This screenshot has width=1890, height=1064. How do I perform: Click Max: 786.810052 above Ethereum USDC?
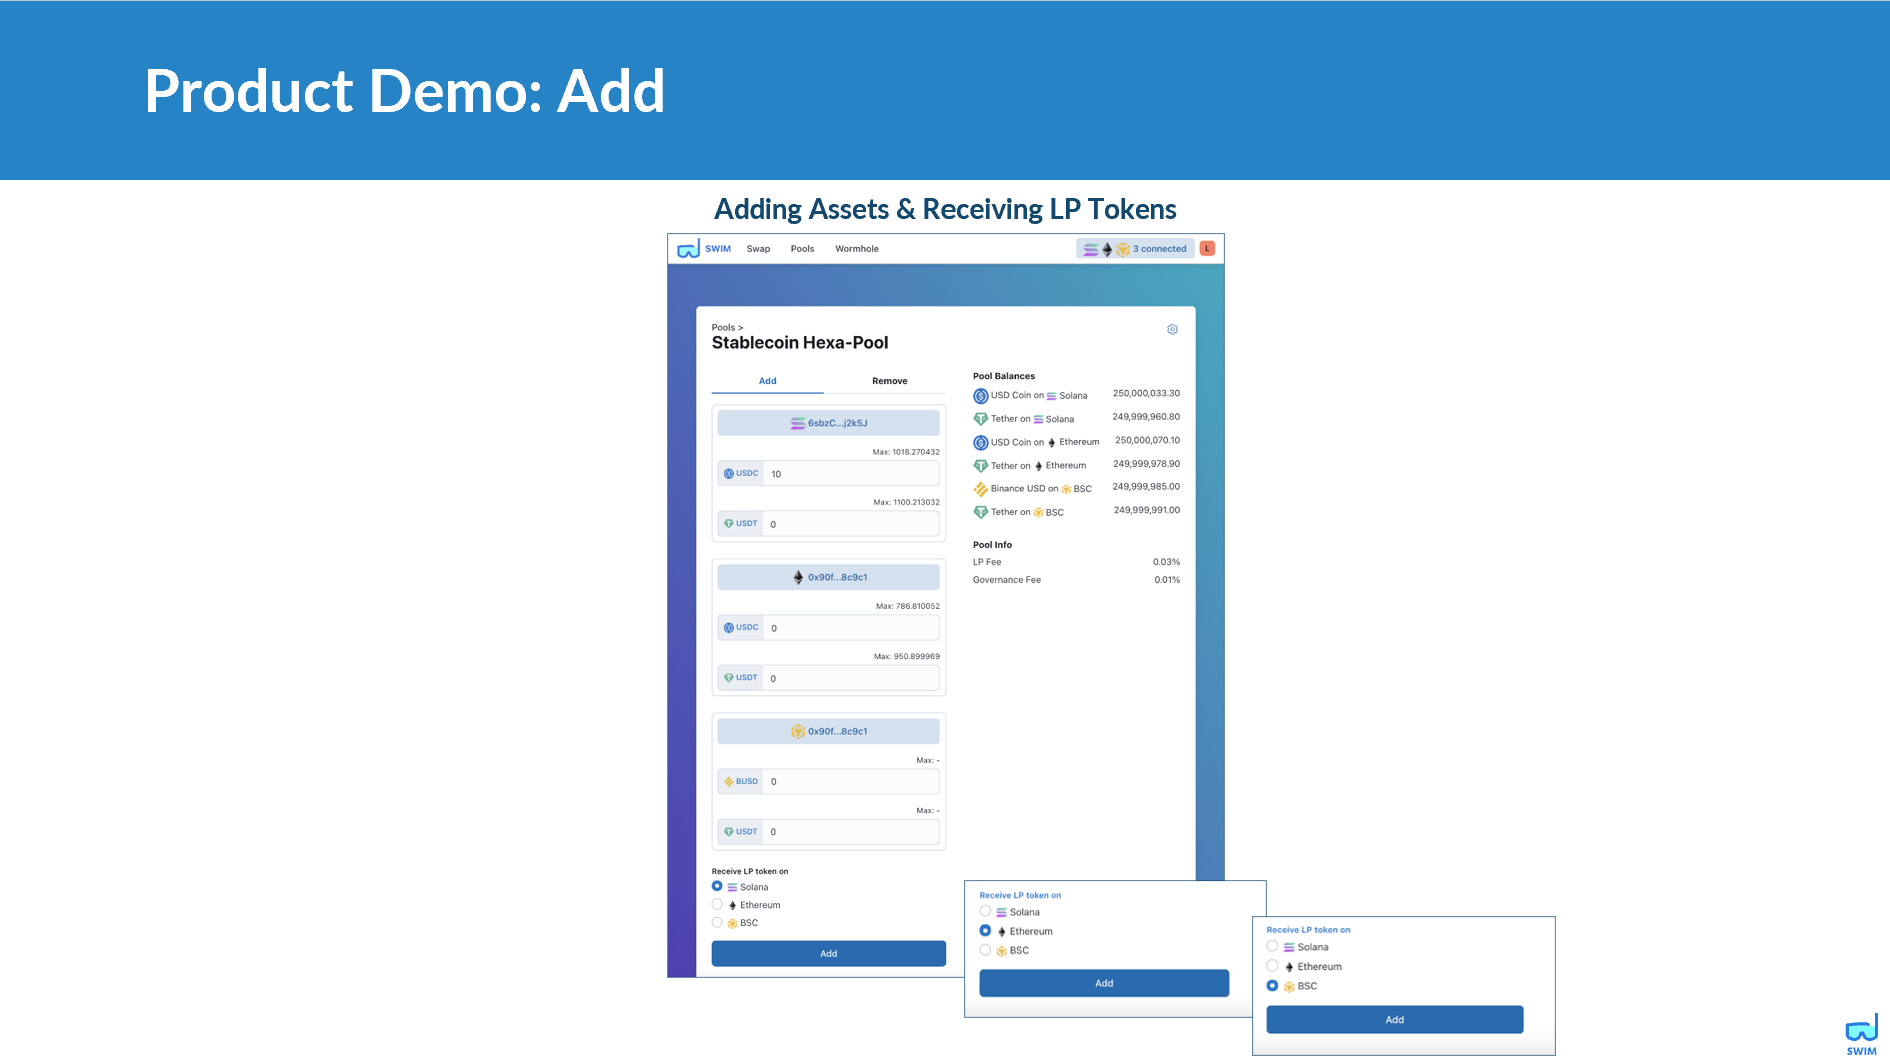pos(908,606)
